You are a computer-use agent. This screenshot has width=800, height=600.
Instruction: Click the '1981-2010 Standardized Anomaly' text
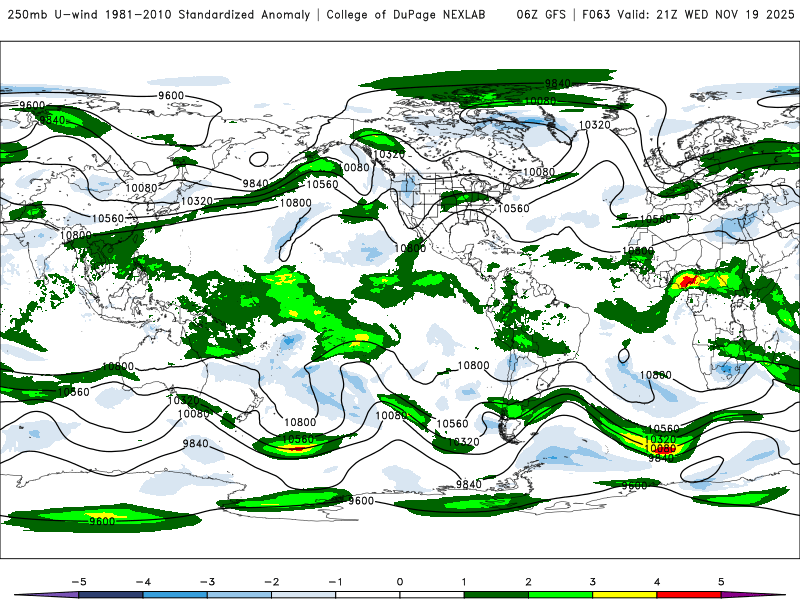point(208,14)
